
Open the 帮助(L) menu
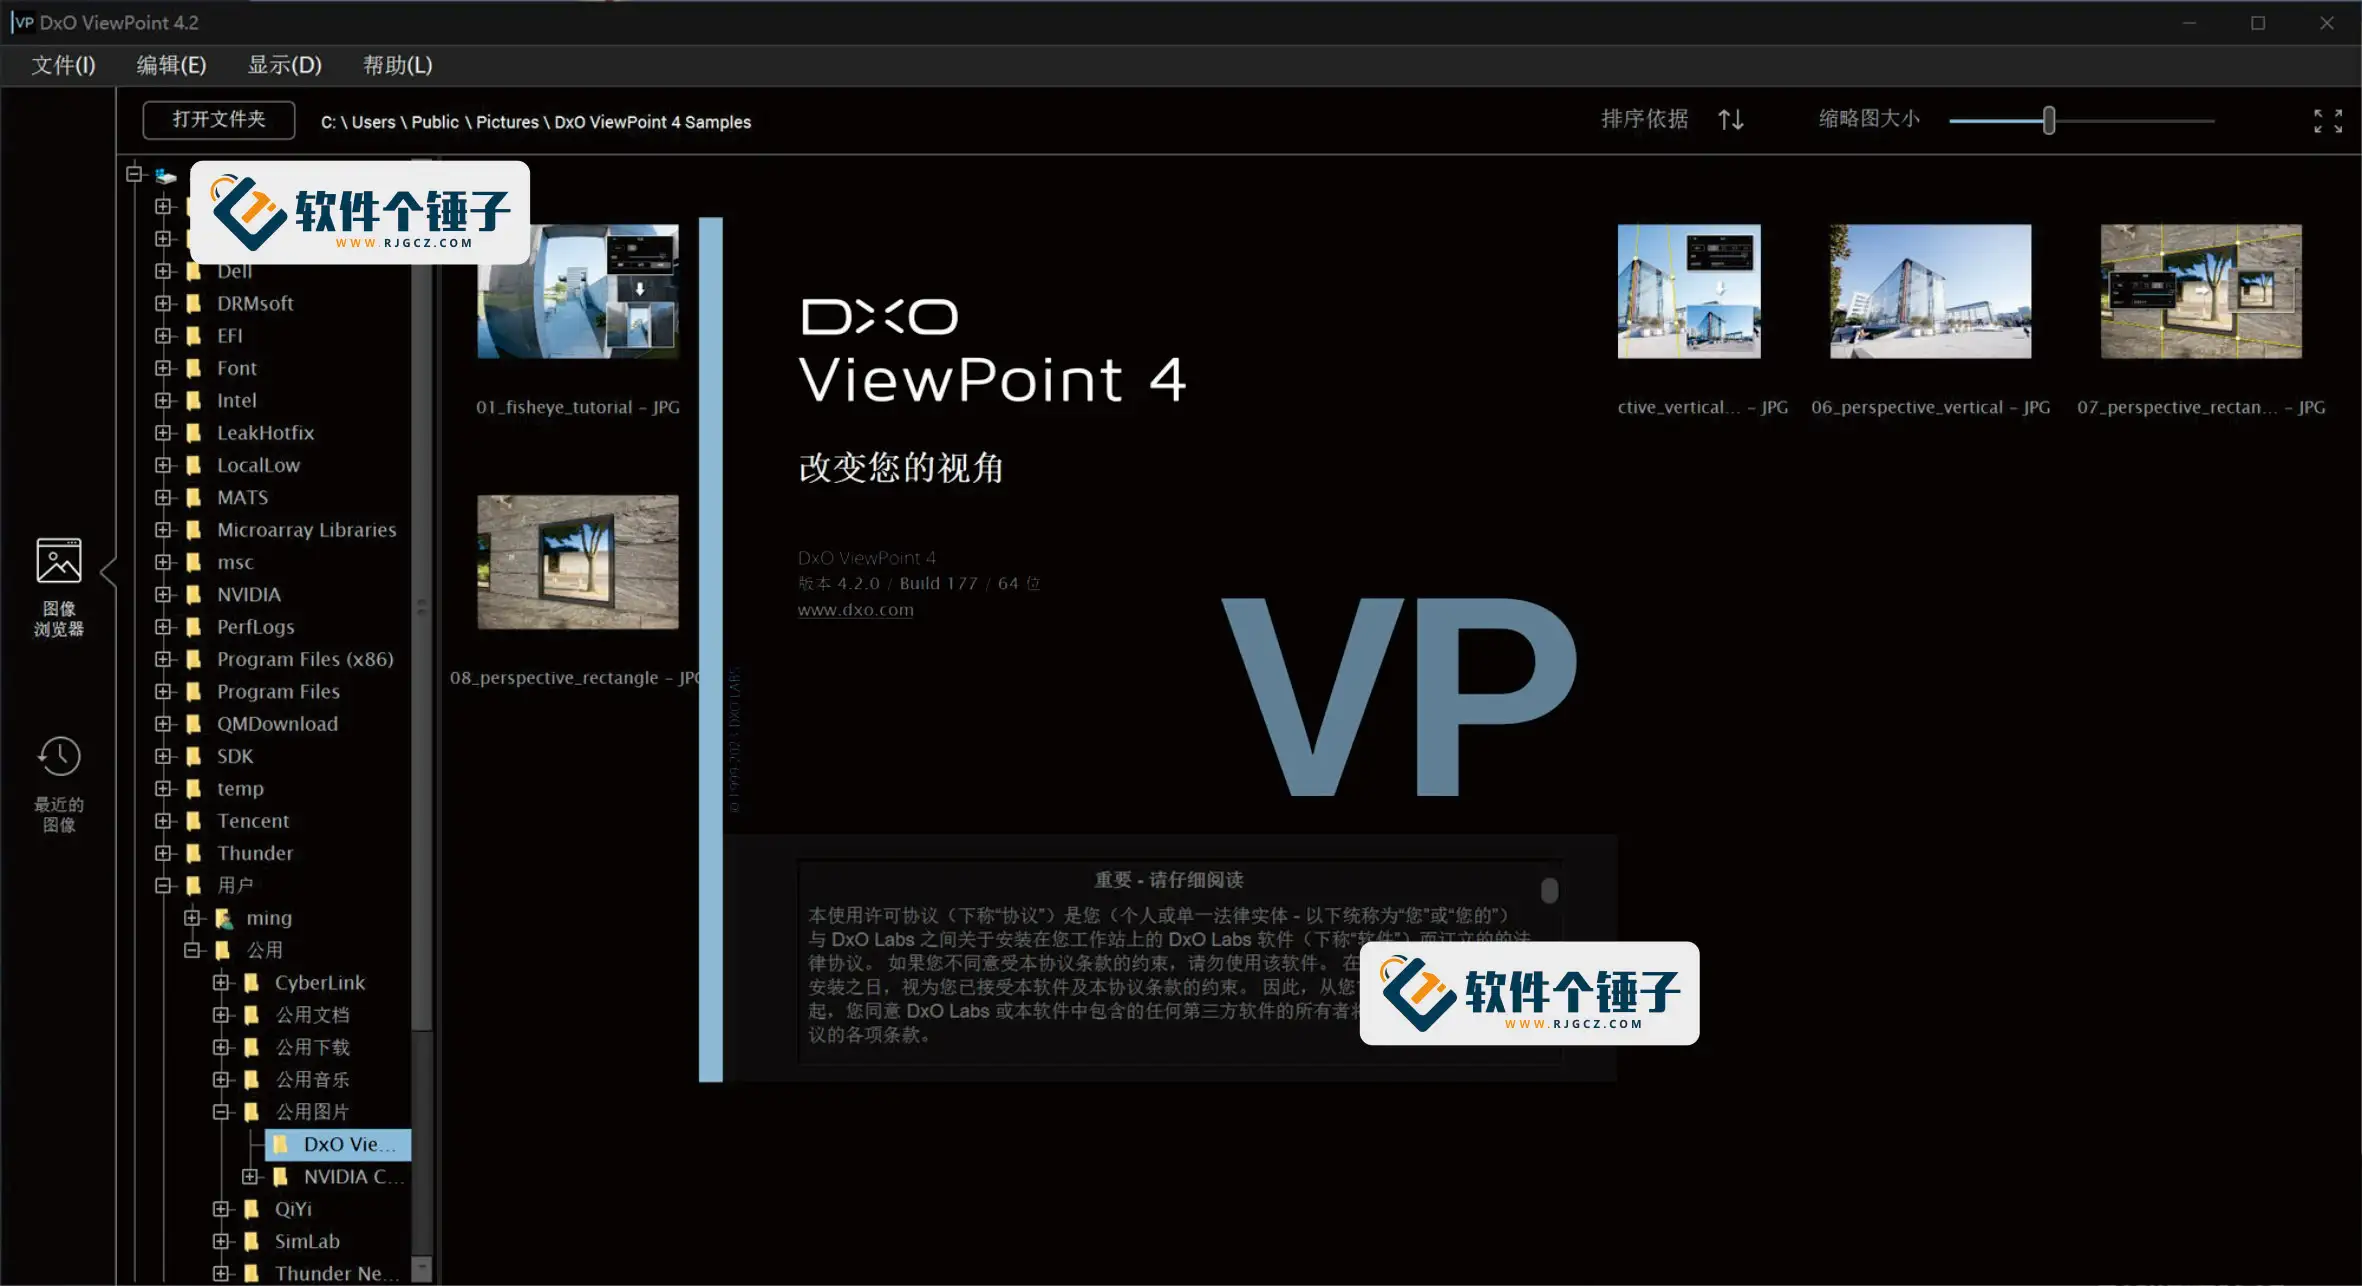click(x=397, y=65)
